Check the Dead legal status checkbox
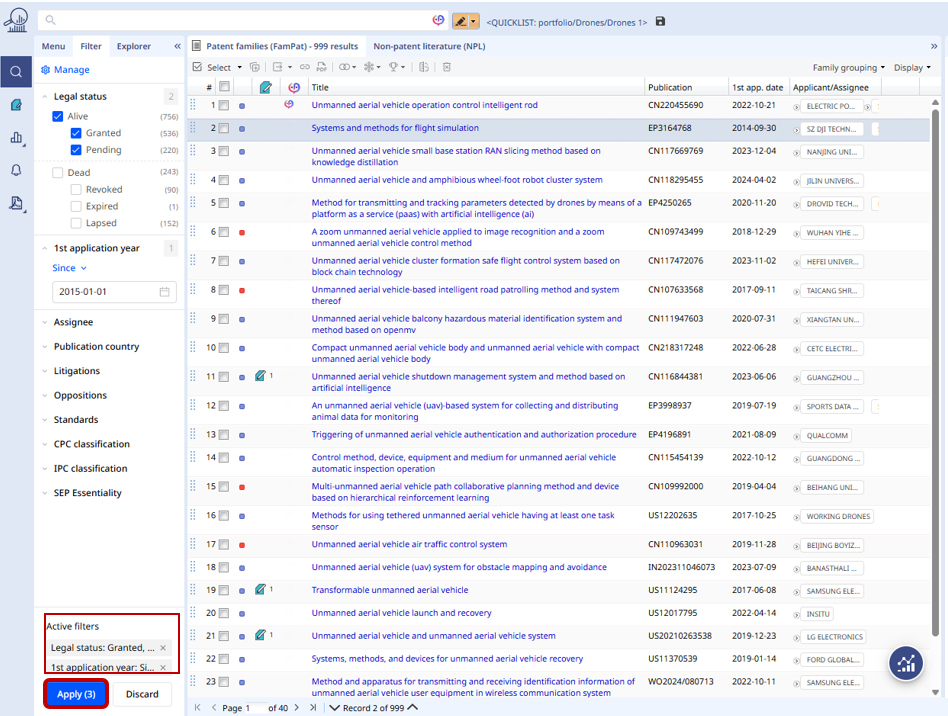This screenshot has height=716, width=948. (58, 173)
